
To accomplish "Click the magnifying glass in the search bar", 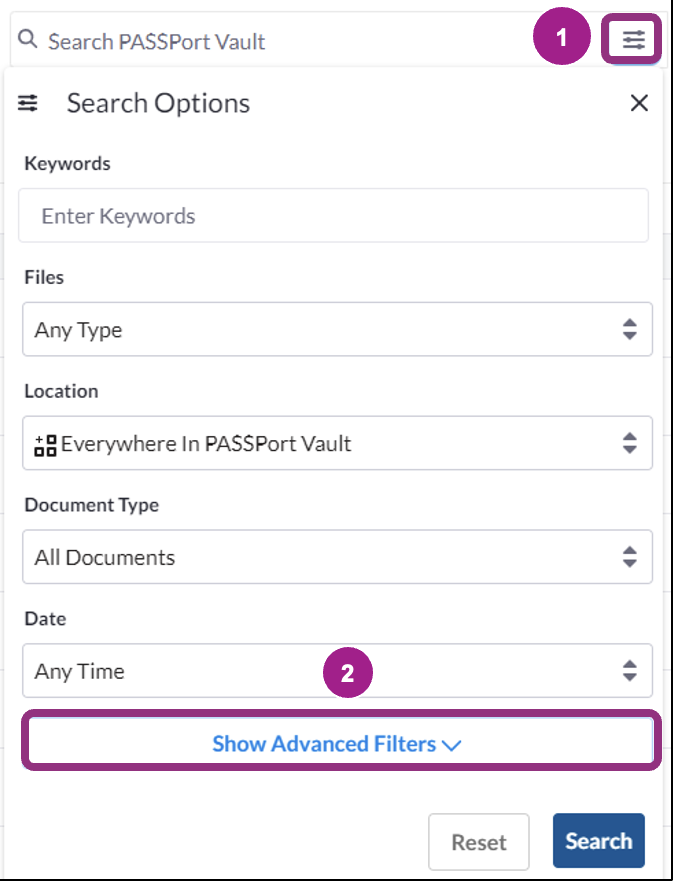I will pyautogui.click(x=26, y=40).
